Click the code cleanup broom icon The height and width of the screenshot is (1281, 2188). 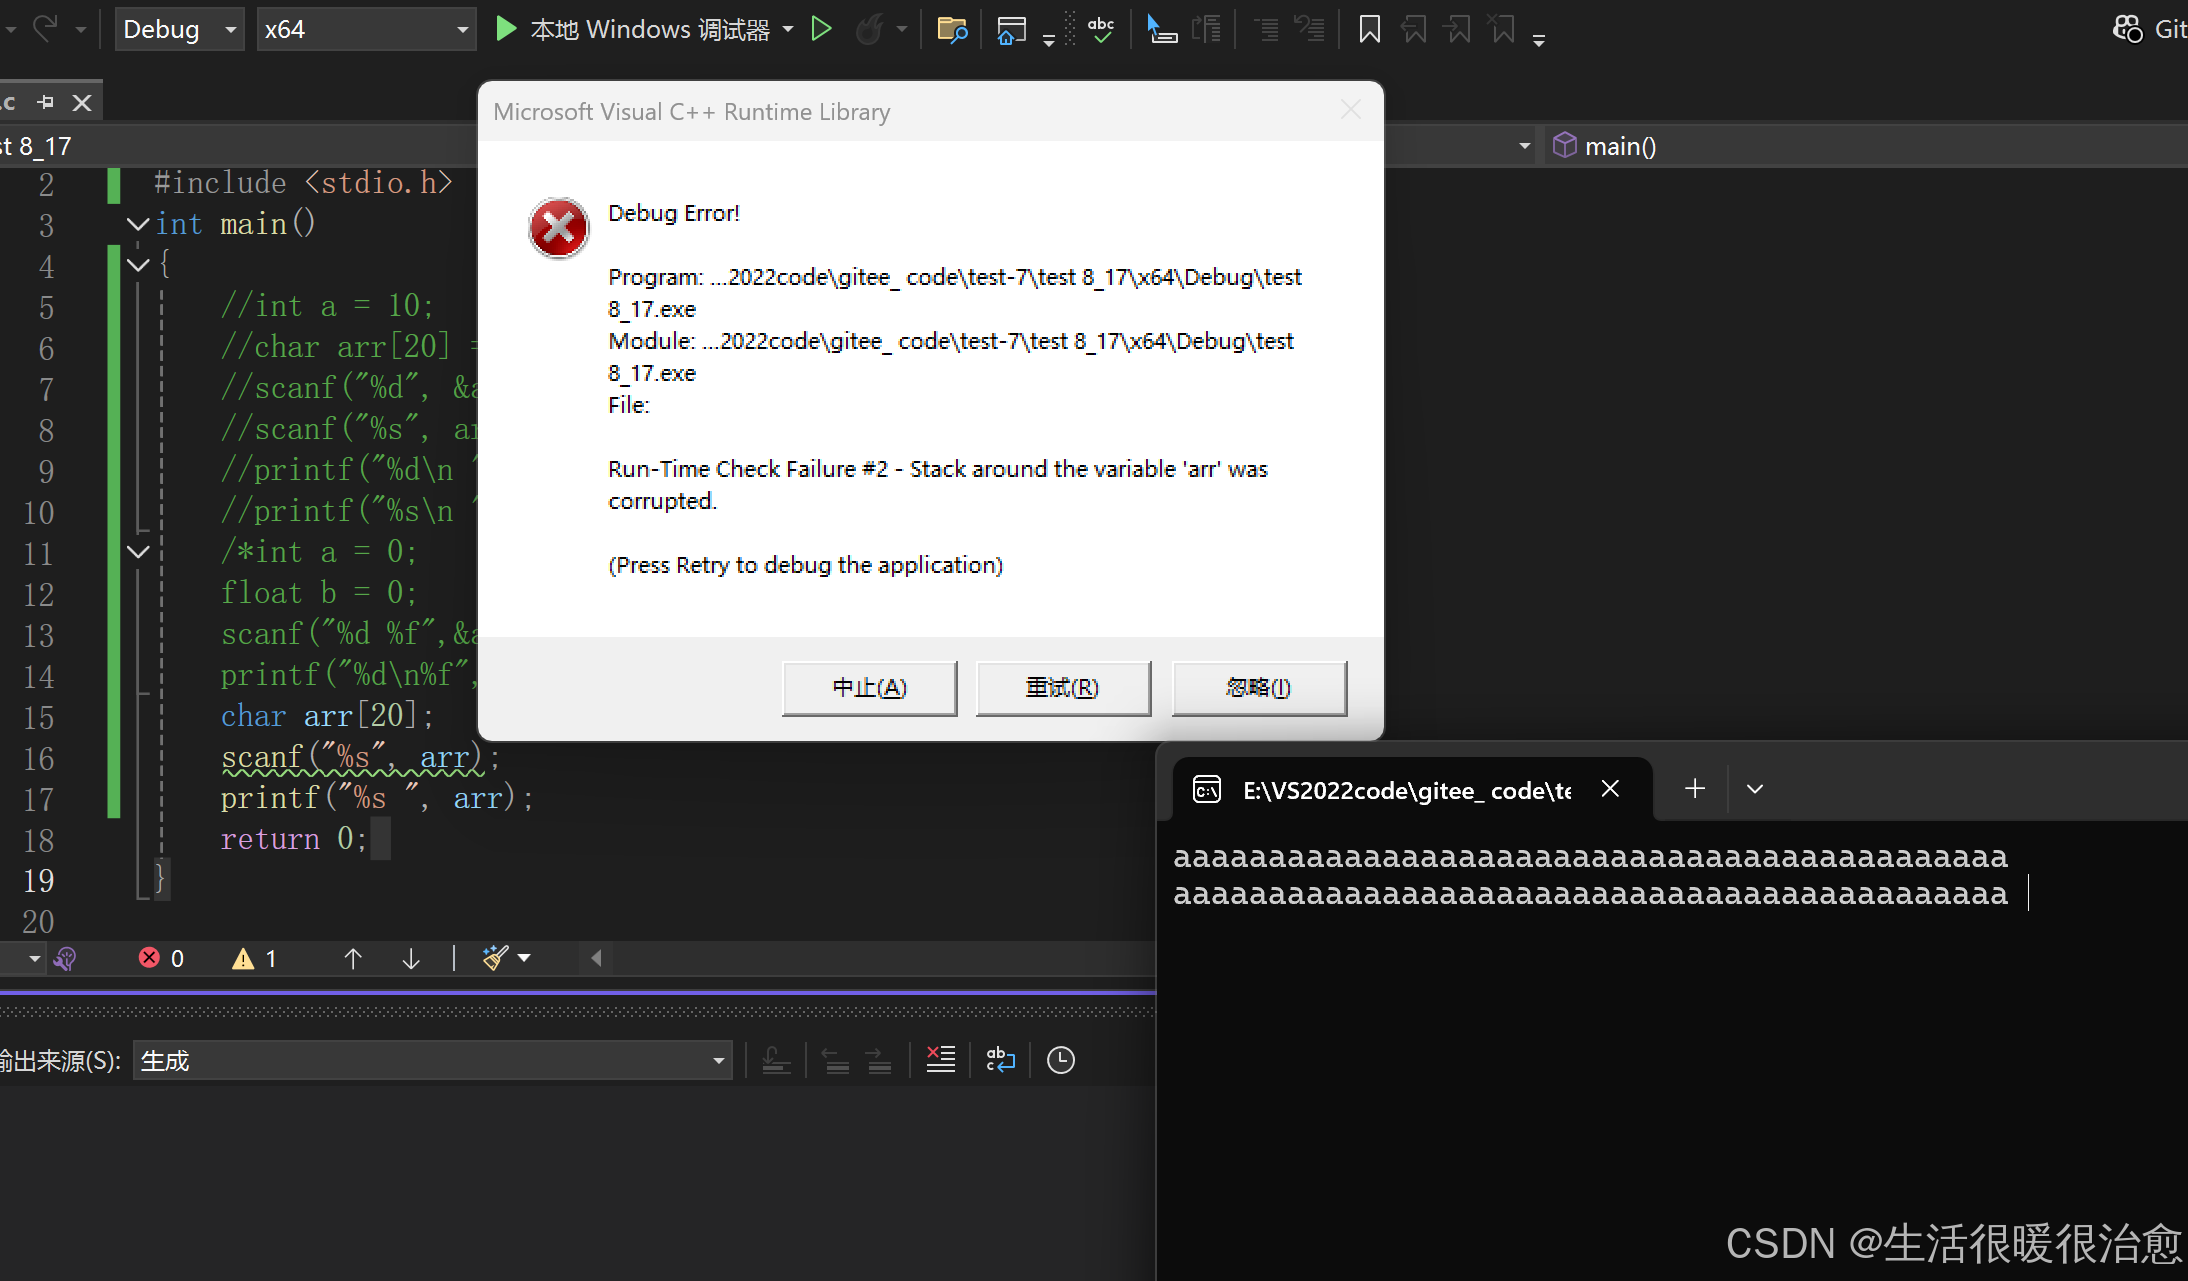click(495, 958)
